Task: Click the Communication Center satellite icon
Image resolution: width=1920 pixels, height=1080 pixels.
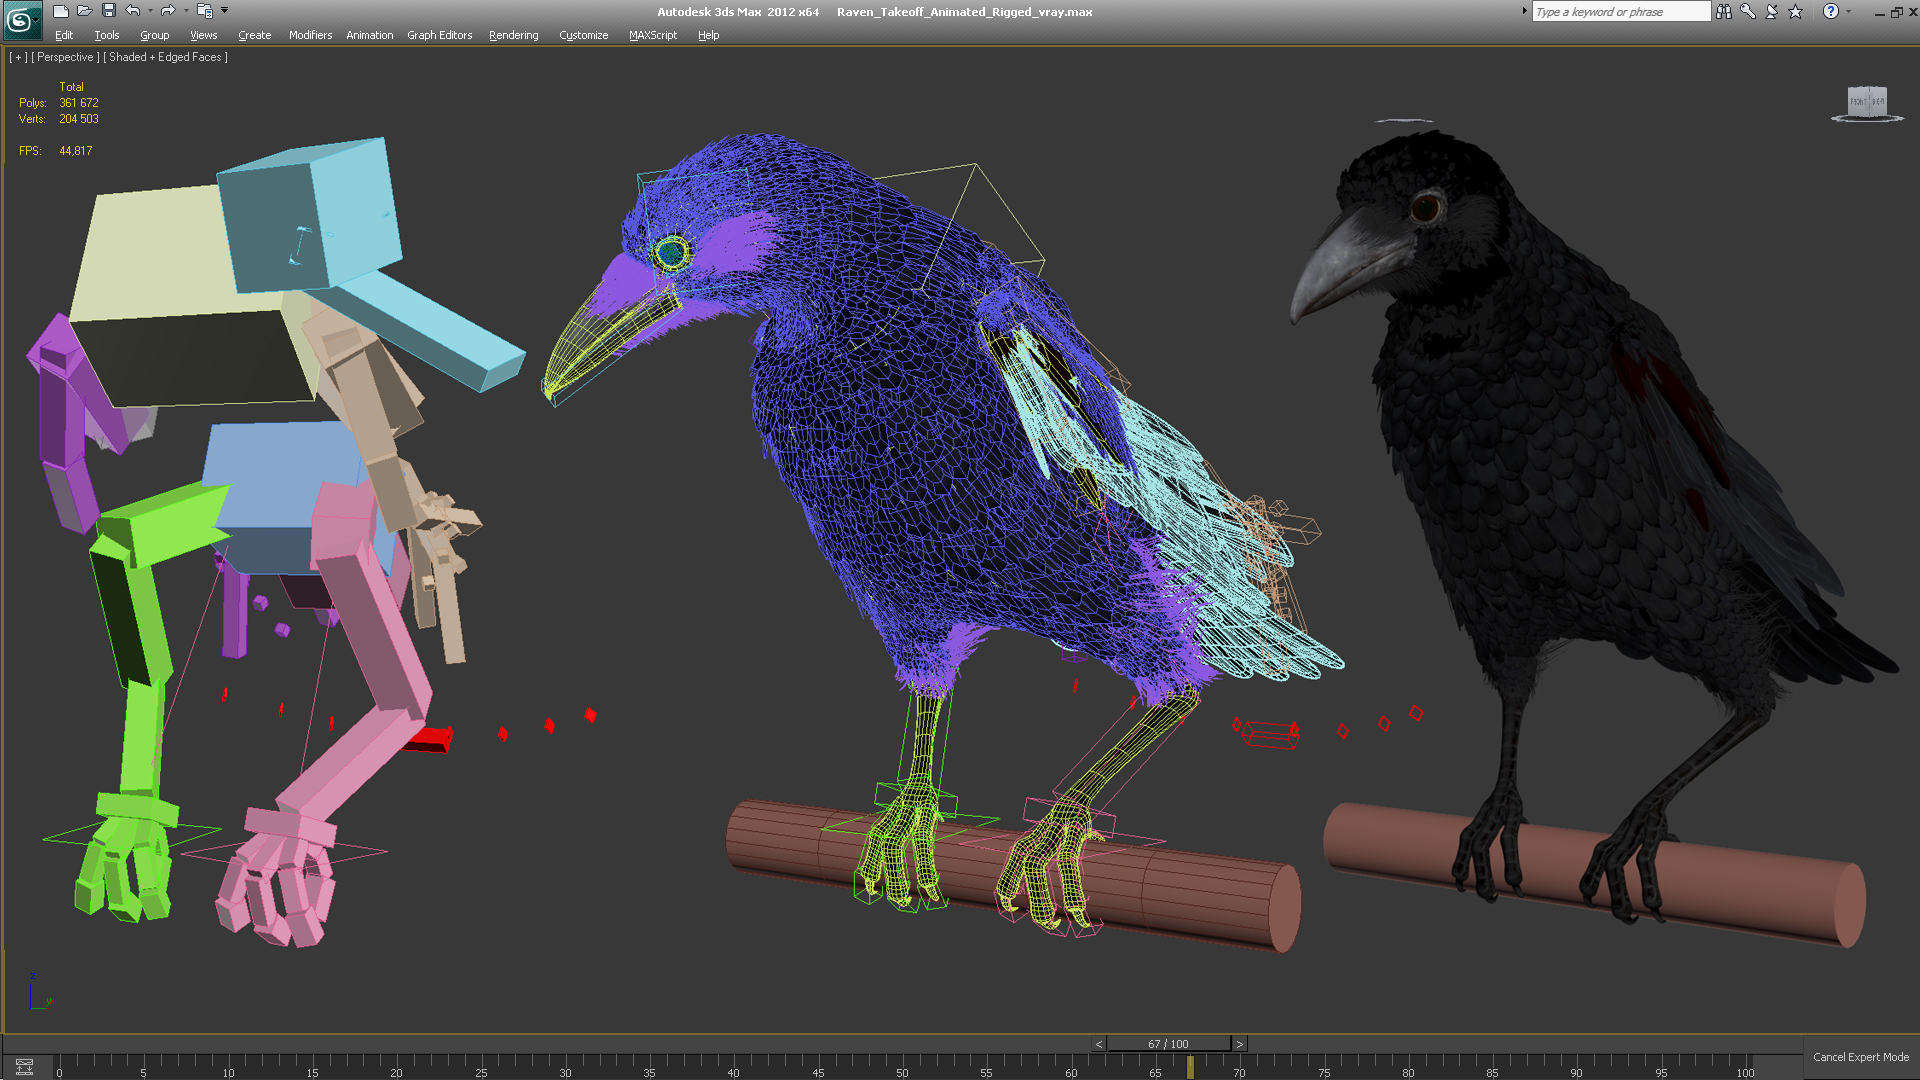Action: pyautogui.click(x=1772, y=11)
